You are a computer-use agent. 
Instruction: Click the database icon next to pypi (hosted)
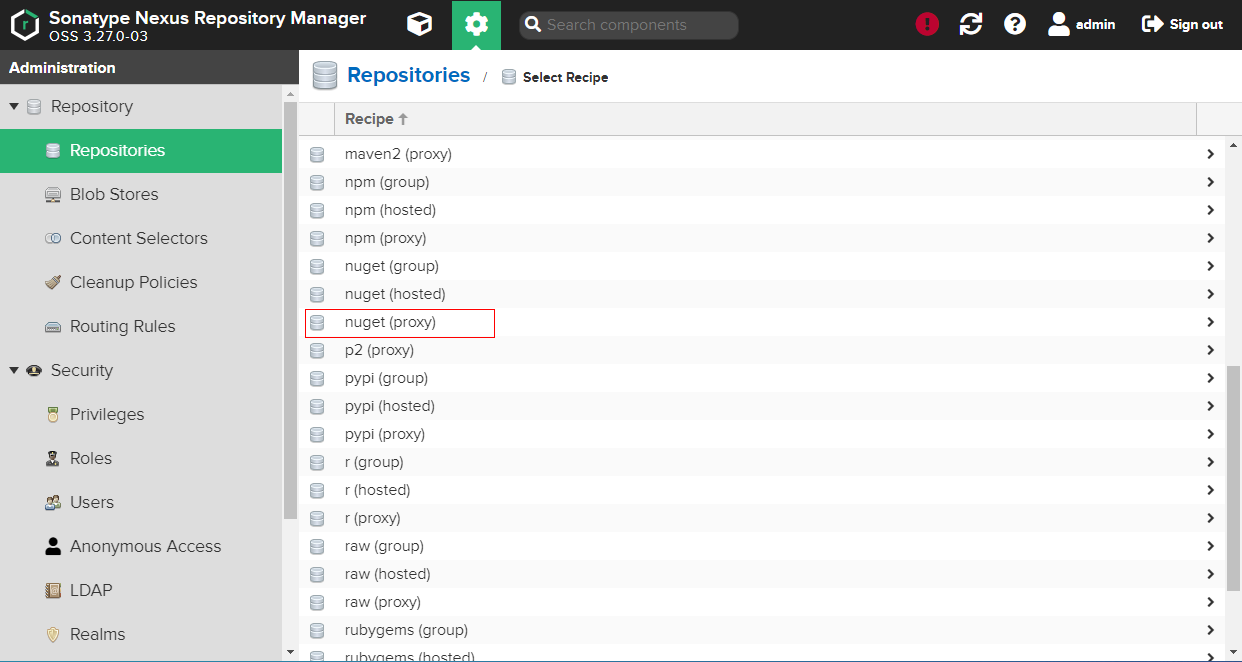317,407
